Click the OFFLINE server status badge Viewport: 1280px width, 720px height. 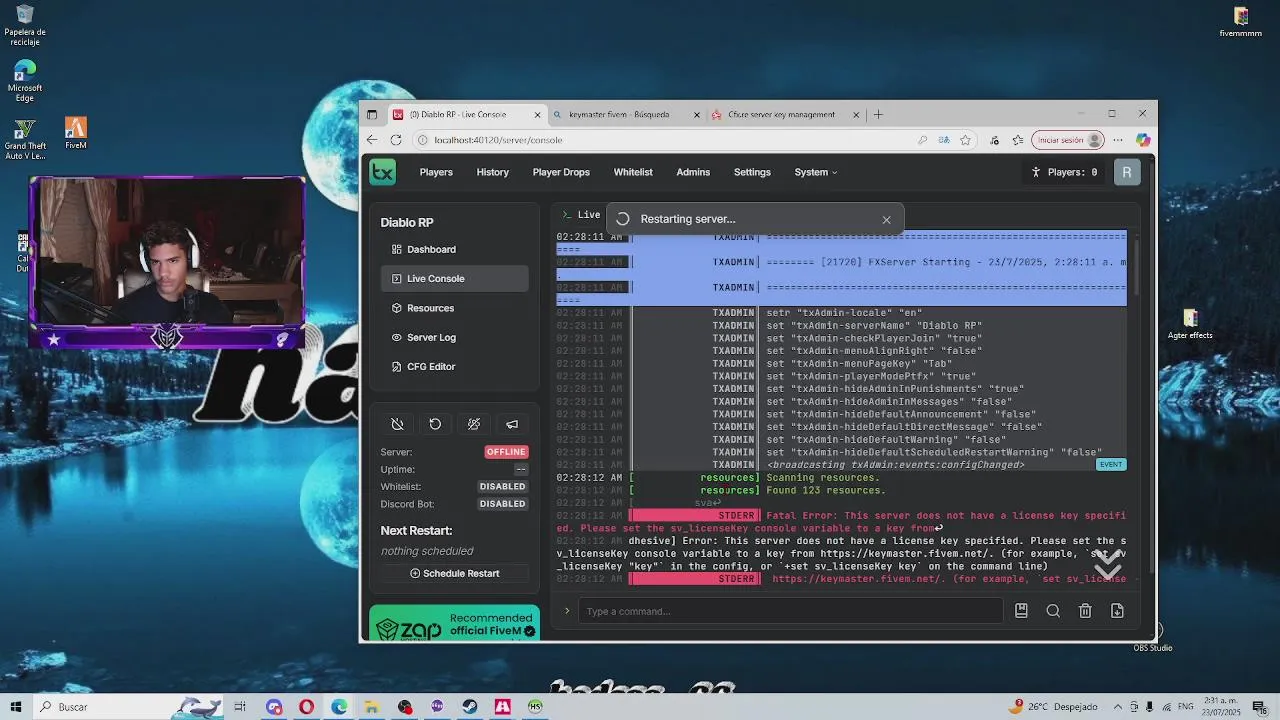pyautogui.click(x=506, y=452)
